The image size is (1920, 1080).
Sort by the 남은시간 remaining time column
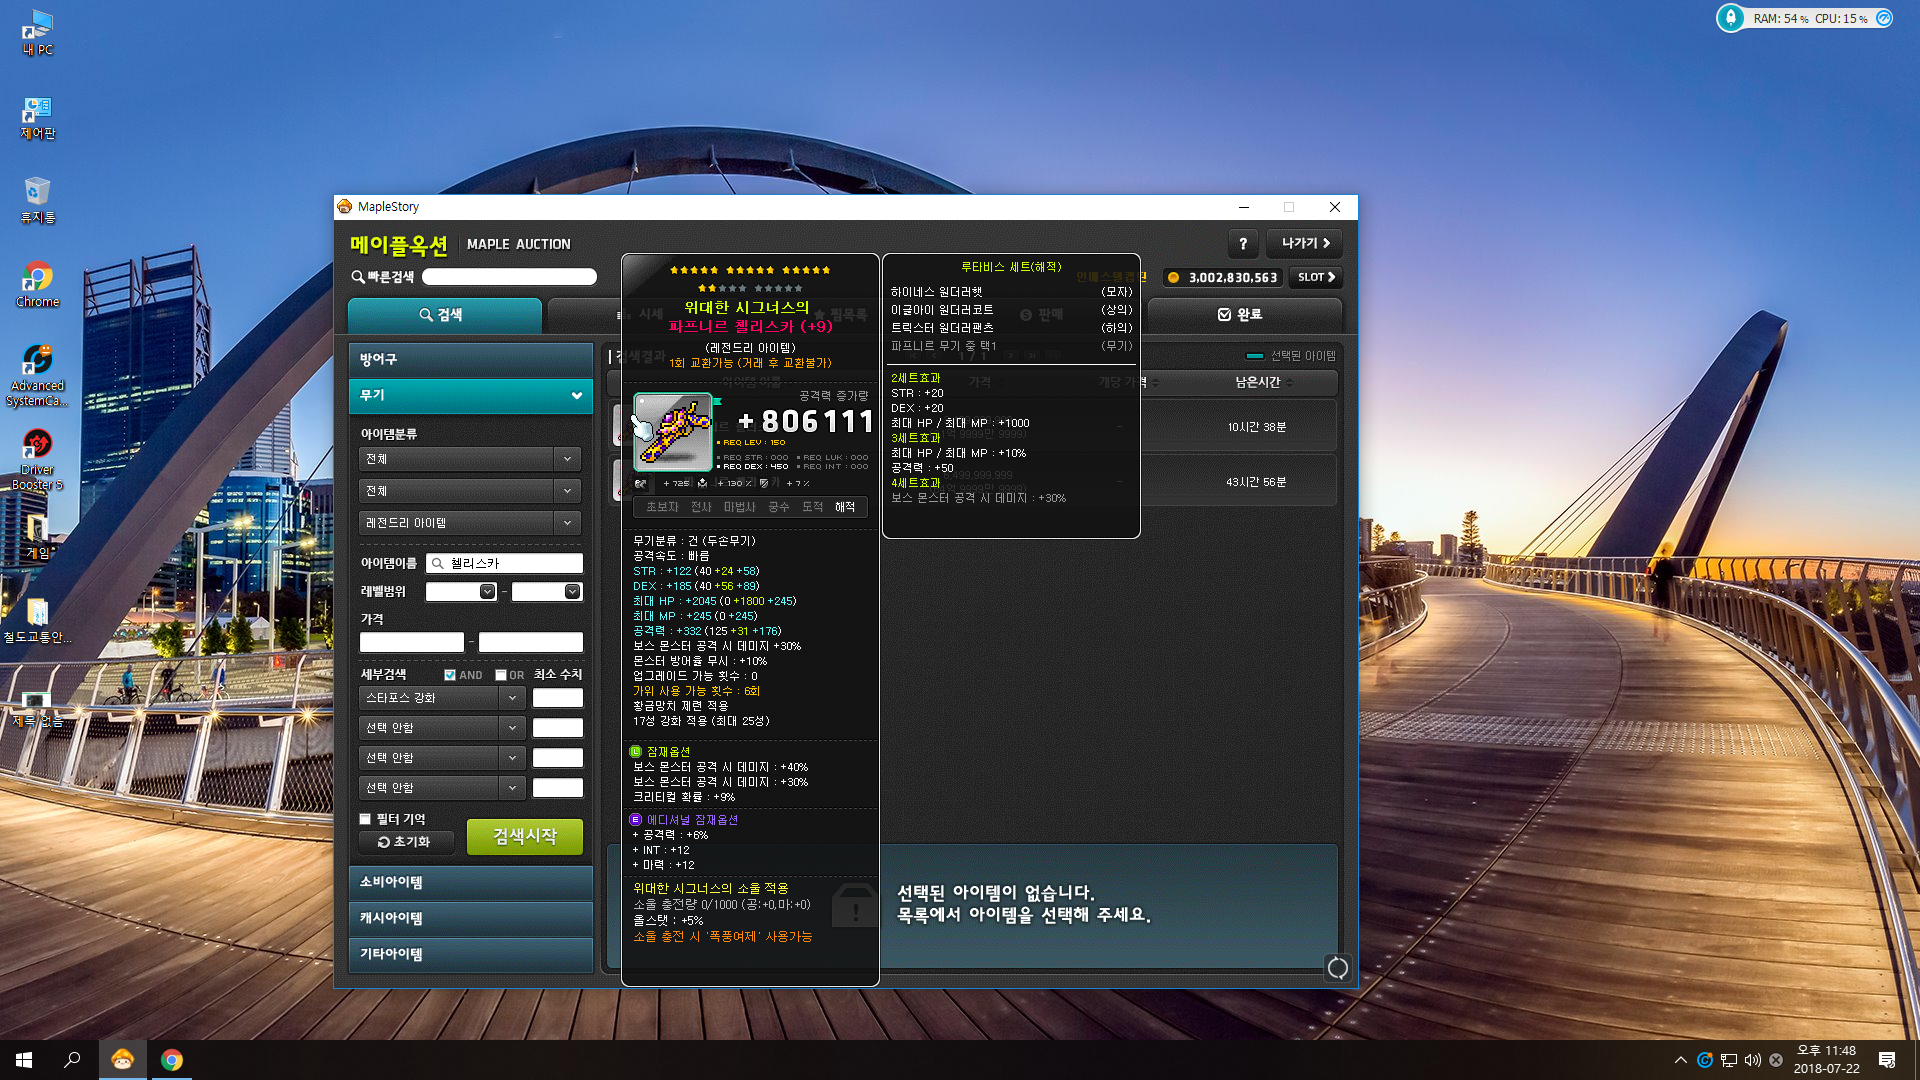click(x=1263, y=382)
